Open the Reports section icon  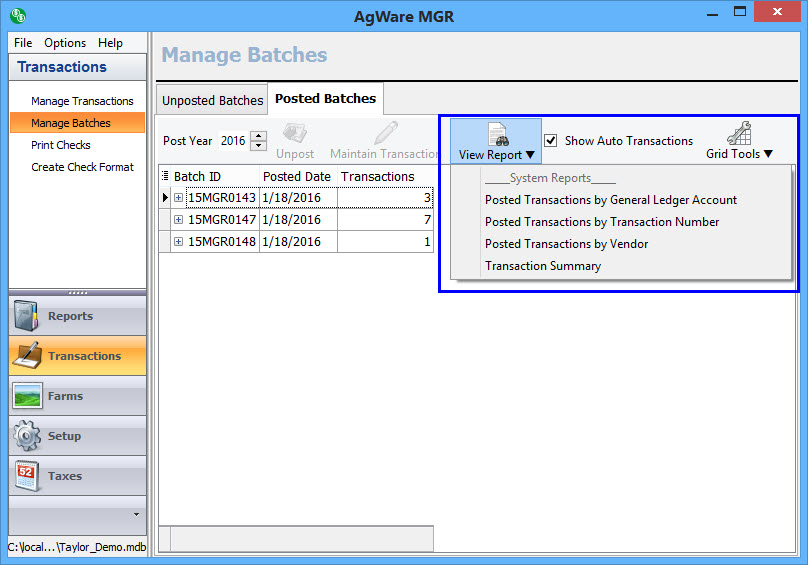coord(28,316)
